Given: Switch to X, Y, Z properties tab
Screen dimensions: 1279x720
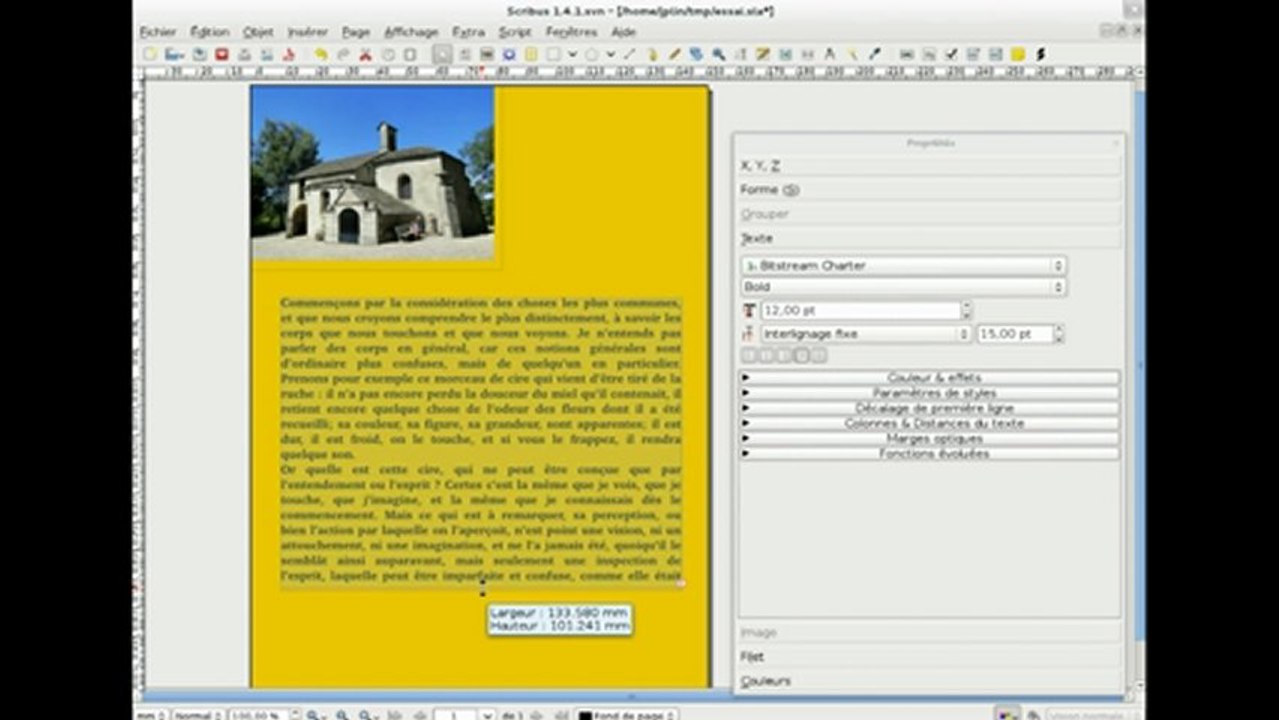Looking at the screenshot, I should 929,166.
